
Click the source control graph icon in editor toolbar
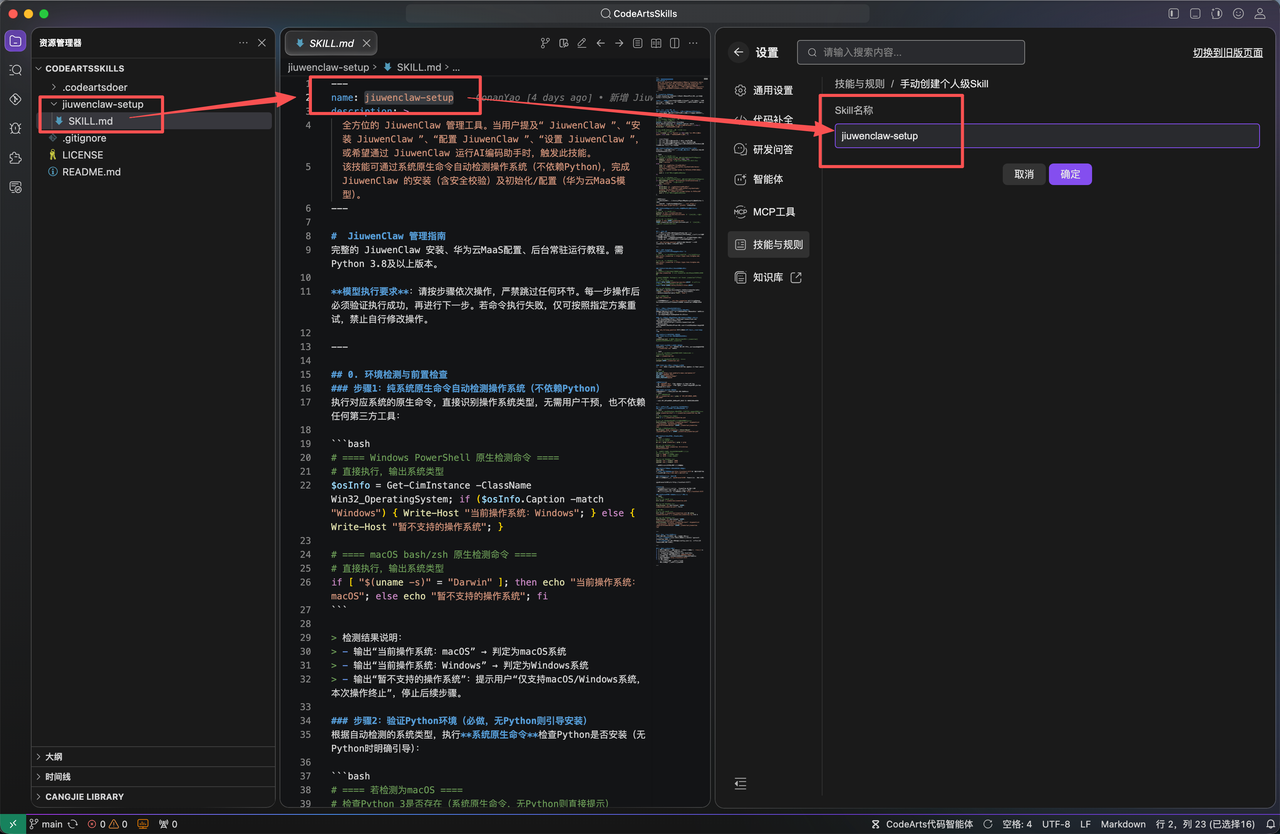coord(545,43)
